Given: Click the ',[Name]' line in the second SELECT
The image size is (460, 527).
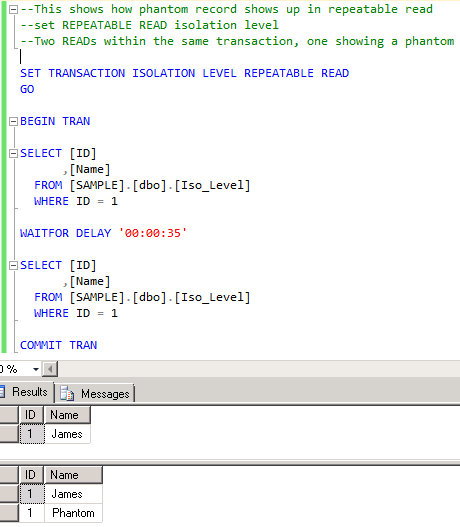Looking at the screenshot, I should [x=87, y=282].
